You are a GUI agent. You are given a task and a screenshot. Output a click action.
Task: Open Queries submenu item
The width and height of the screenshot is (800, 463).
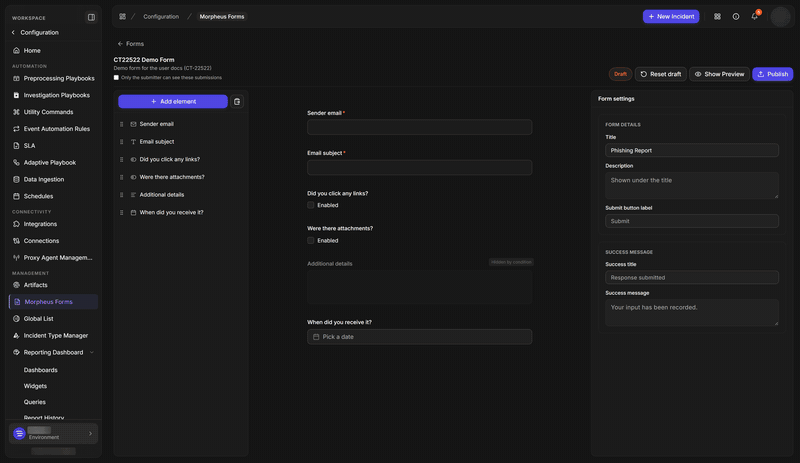click(35, 402)
